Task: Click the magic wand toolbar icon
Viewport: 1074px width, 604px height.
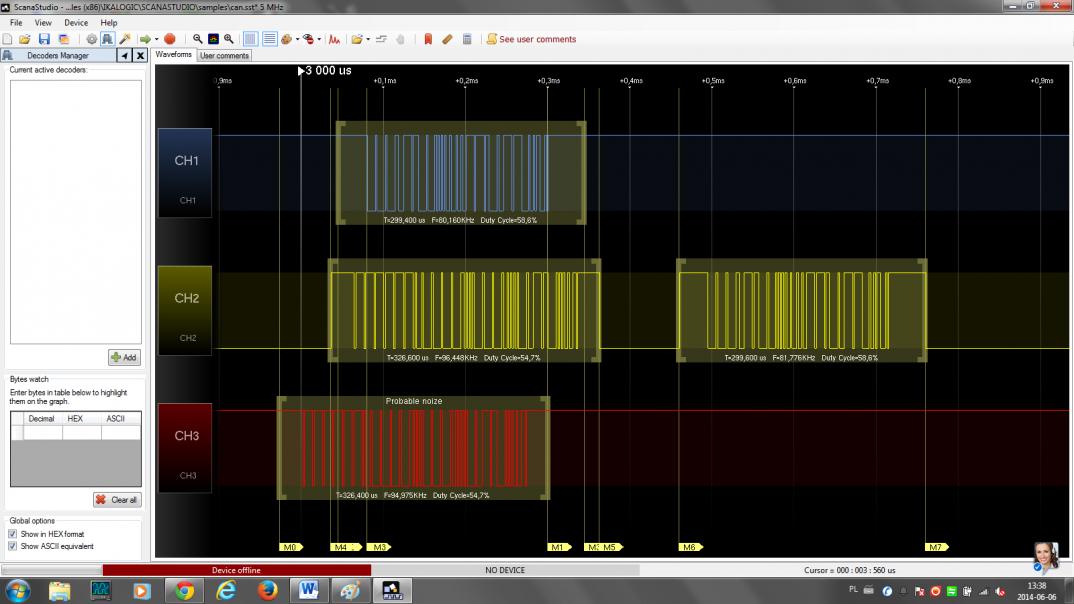Action: click(125, 39)
